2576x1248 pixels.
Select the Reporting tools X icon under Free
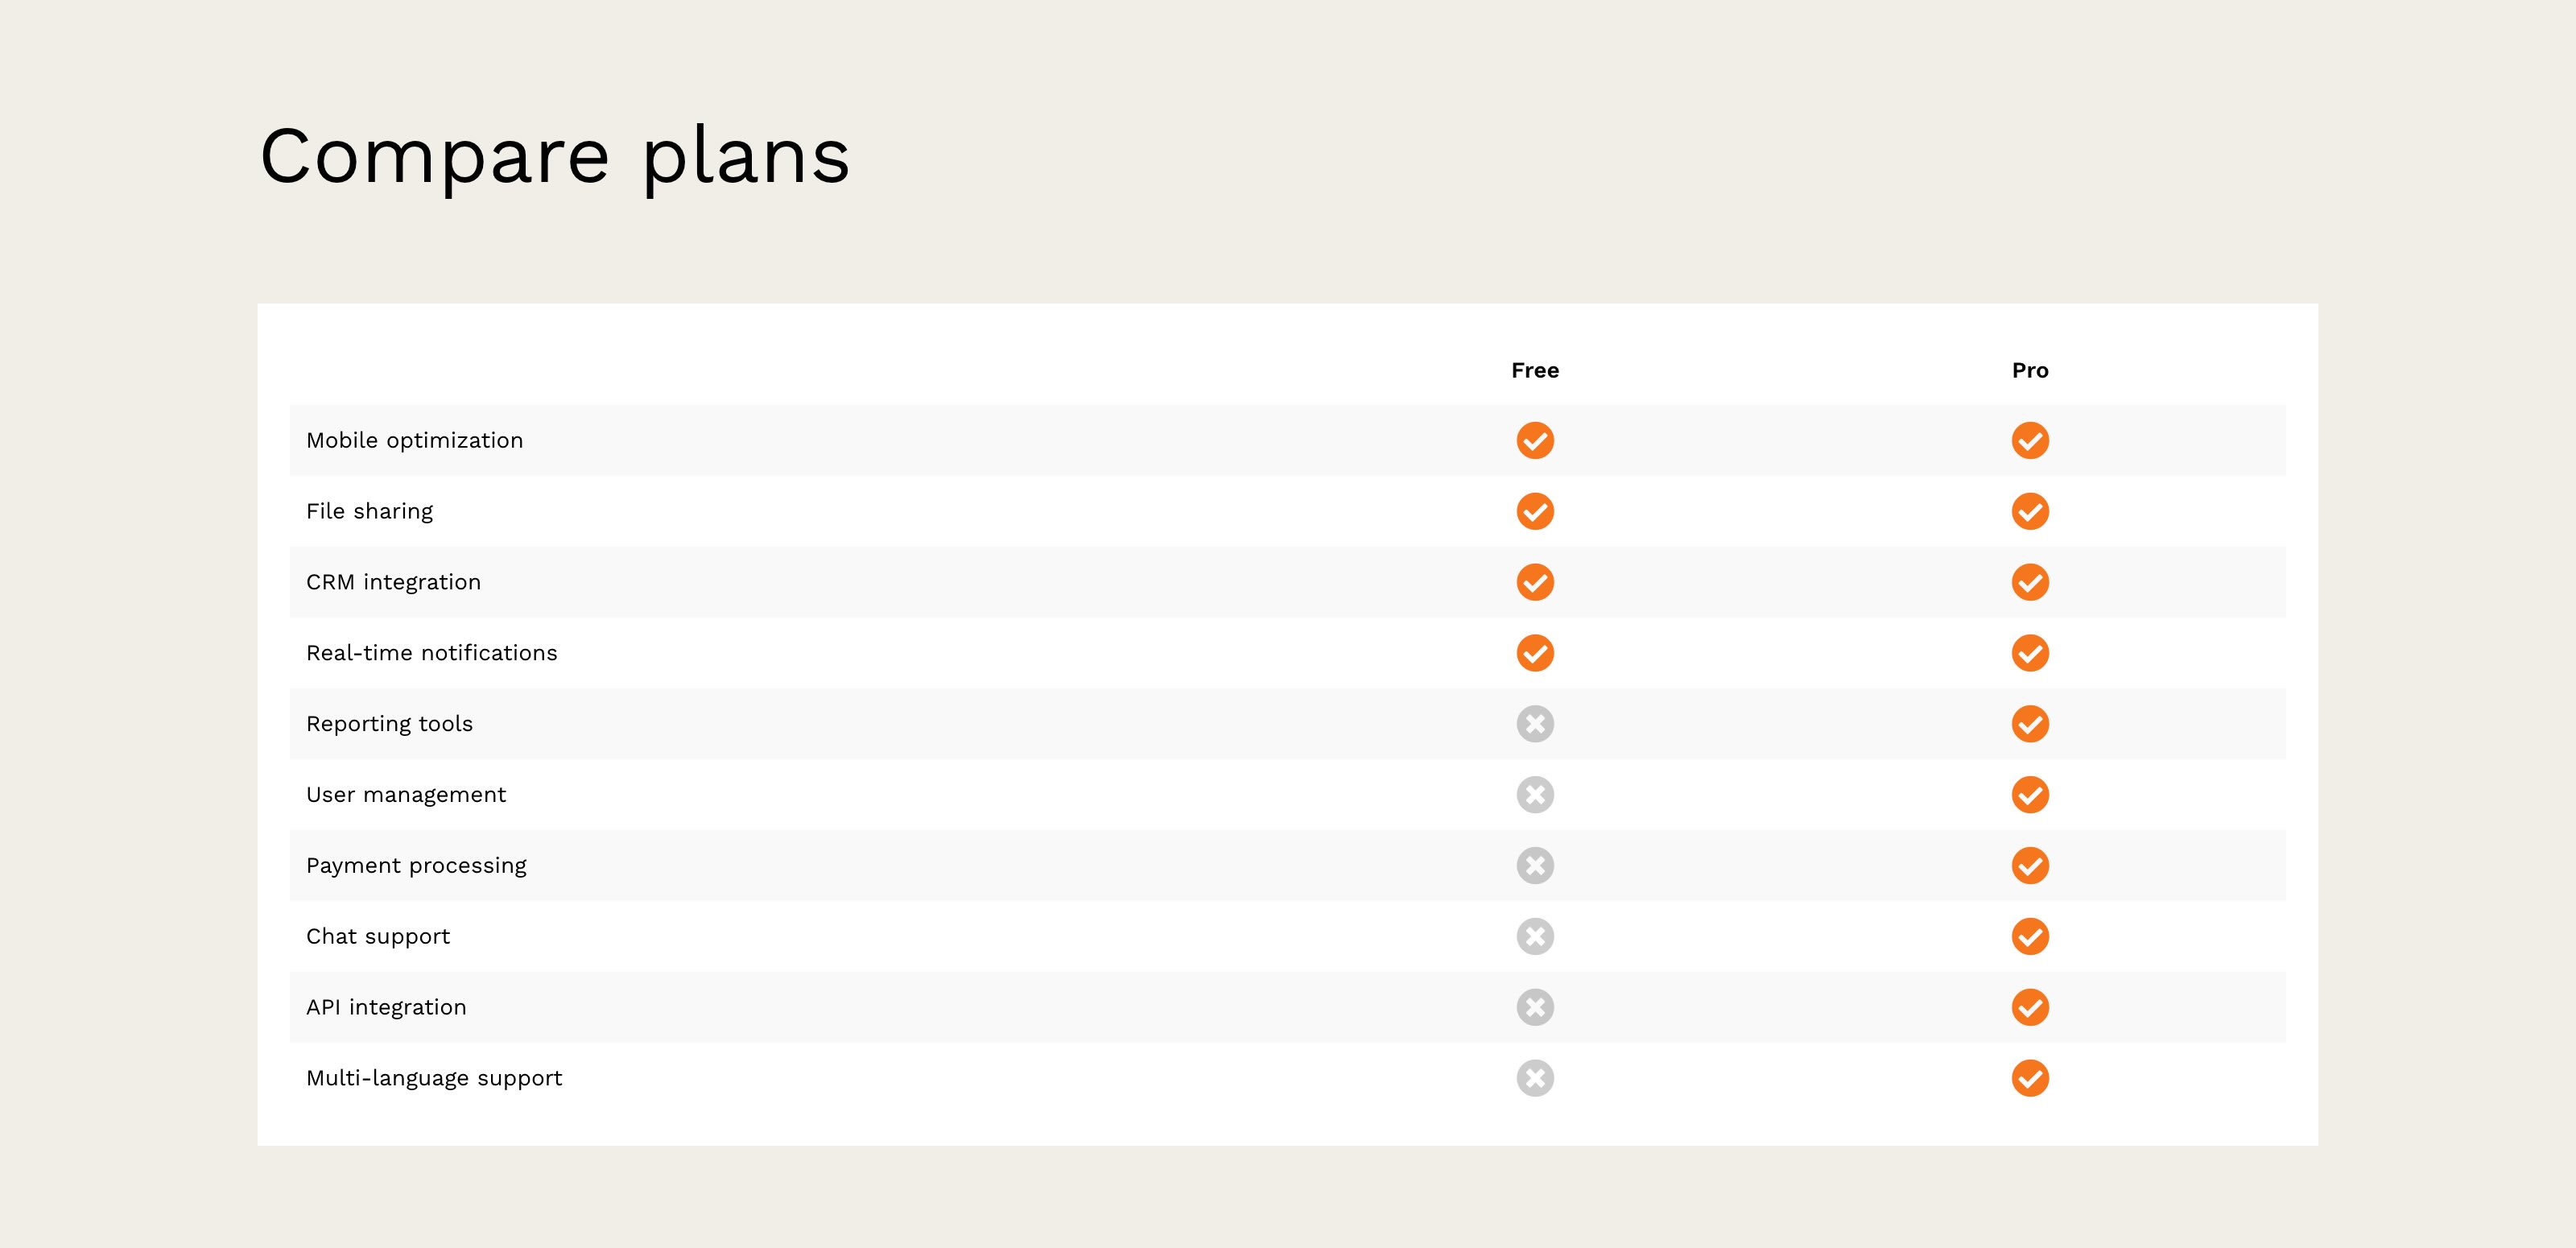[x=1535, y=723]
